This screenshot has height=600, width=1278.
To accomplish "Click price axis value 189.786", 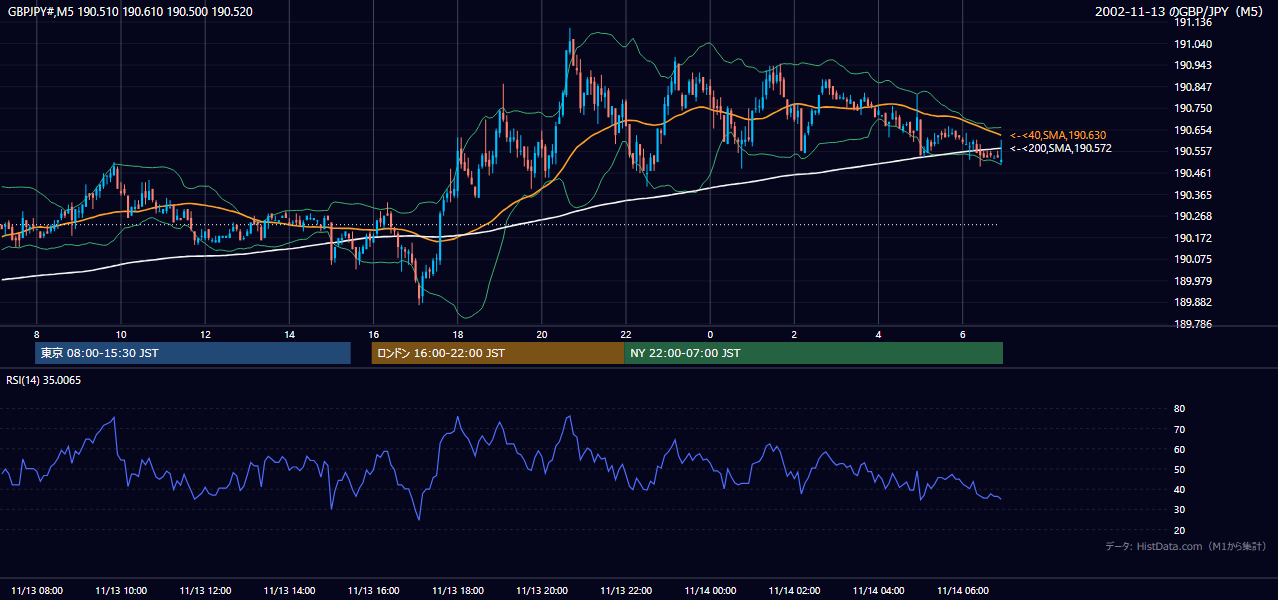I will (x=1193, y=324).
